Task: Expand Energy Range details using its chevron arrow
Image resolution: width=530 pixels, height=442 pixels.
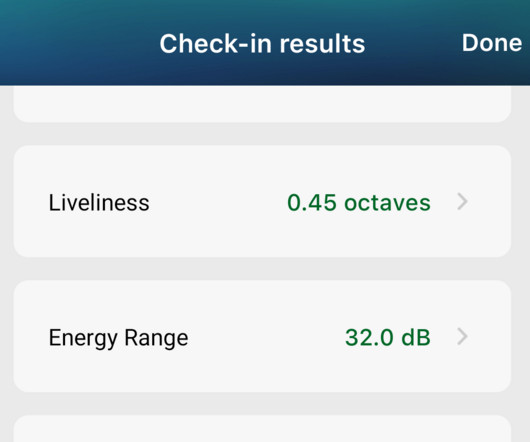Action: 462,337
